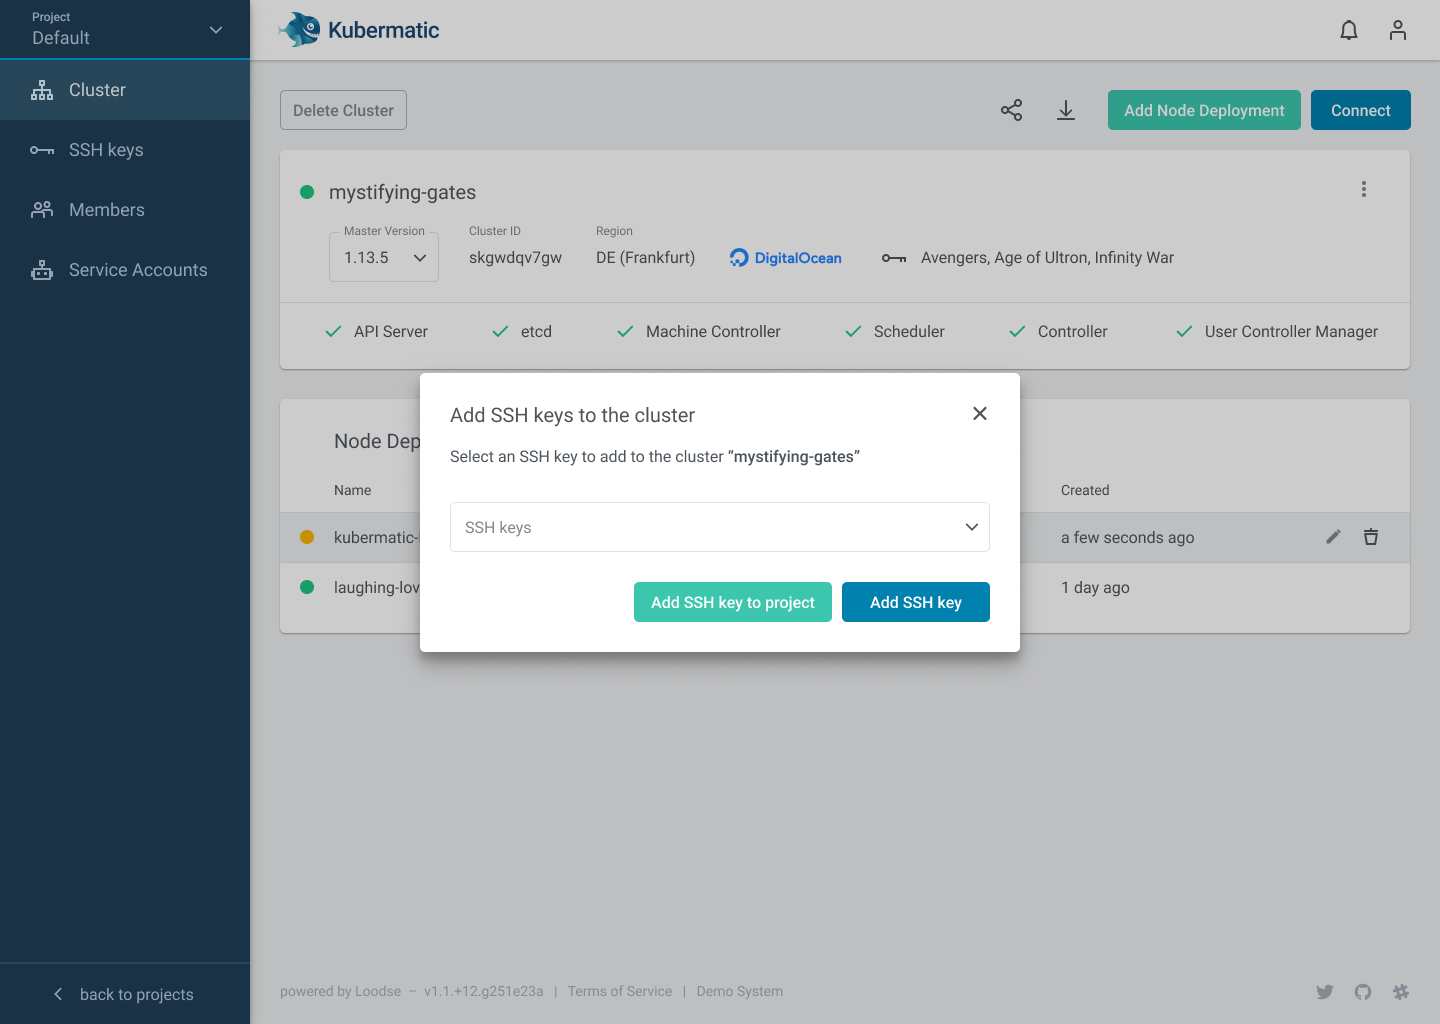Click the Add Node Deployment button
The height and width of the screenshot is (1024, 1440).
tap(1204, 110)
